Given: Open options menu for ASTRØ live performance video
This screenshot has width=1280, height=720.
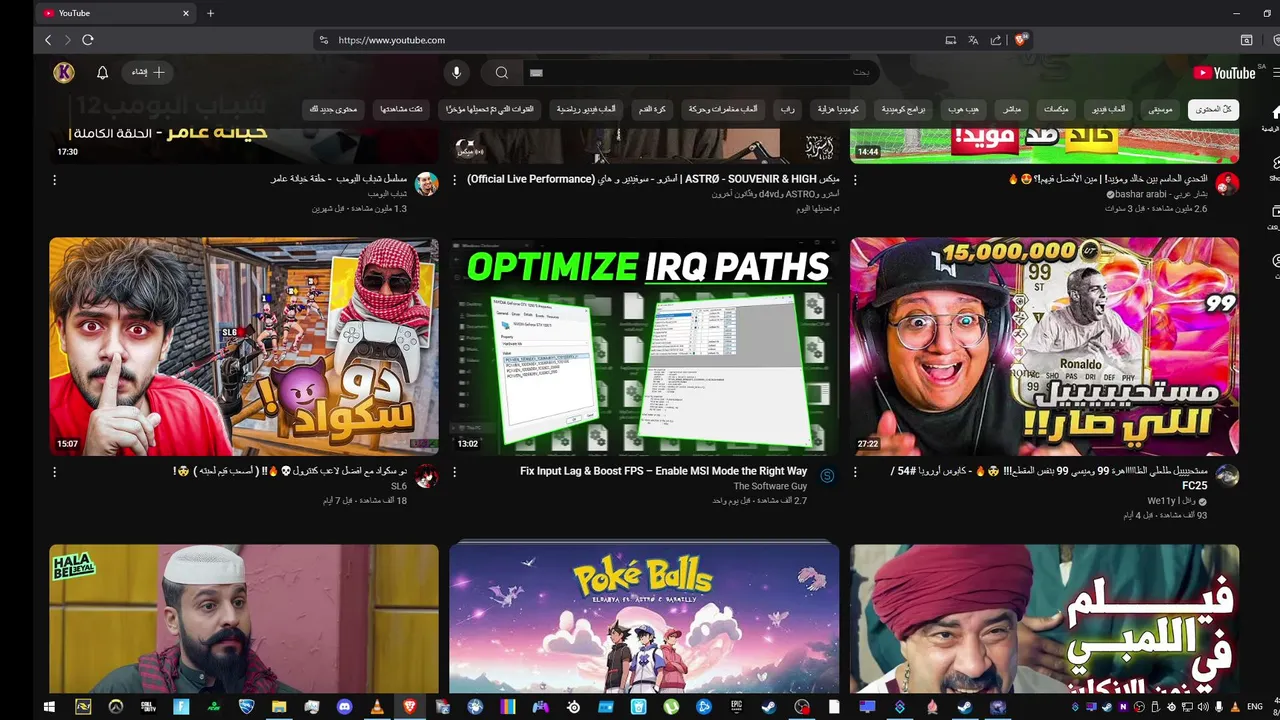Looking at the screenshot, I should (x=455, y=180).
